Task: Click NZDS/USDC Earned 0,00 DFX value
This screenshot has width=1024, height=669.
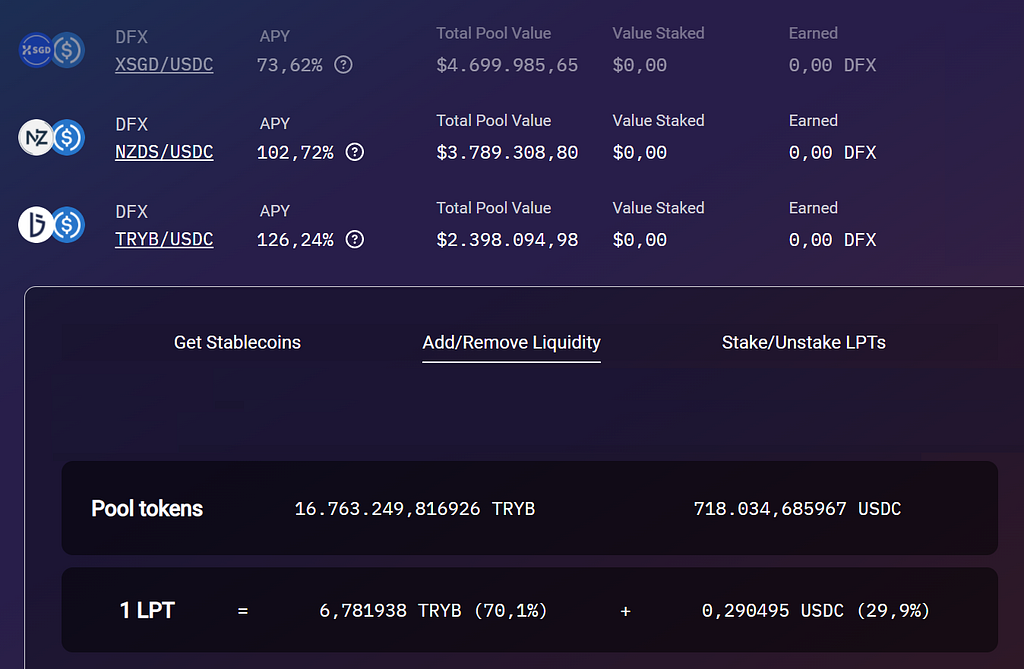Action: coord(833,152)
